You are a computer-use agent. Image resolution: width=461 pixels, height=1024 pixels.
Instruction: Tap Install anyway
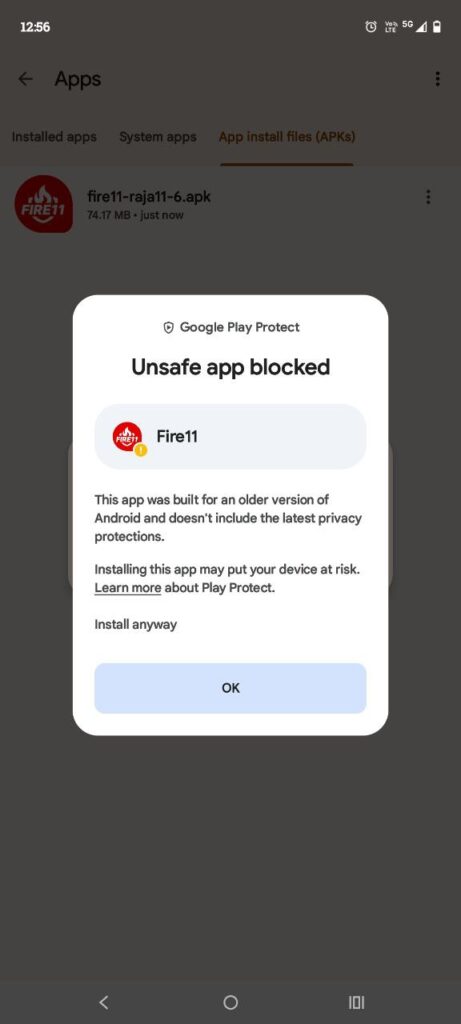pos(136,624)
